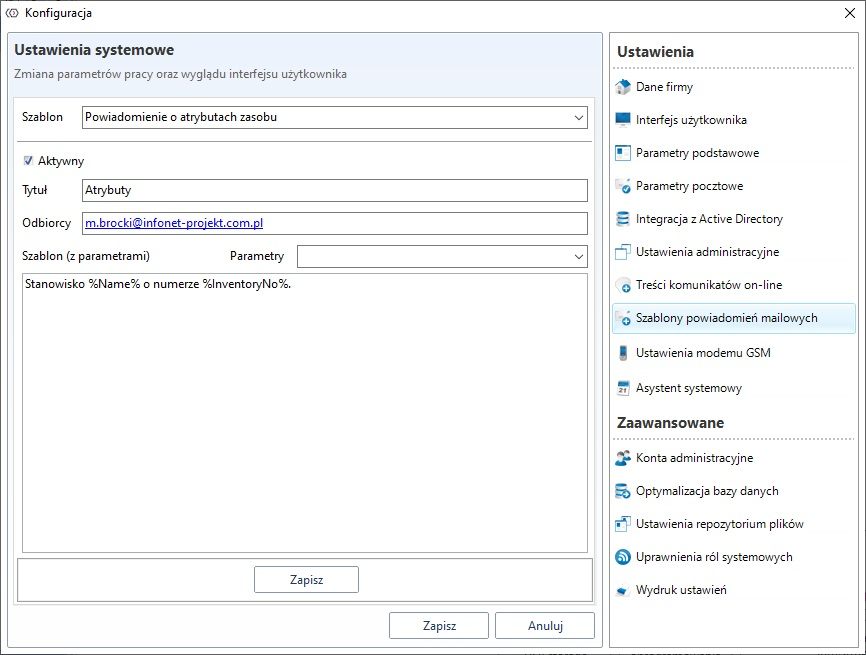Click the Dane firmy house icon
This screenshot has height=655, width=866.
pos(623,87)
